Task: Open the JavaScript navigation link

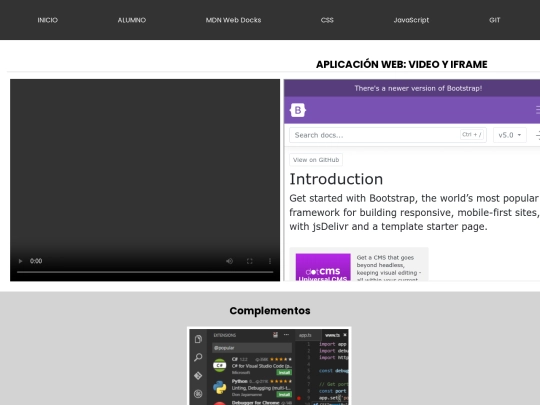Action: (x=411, y=20)
